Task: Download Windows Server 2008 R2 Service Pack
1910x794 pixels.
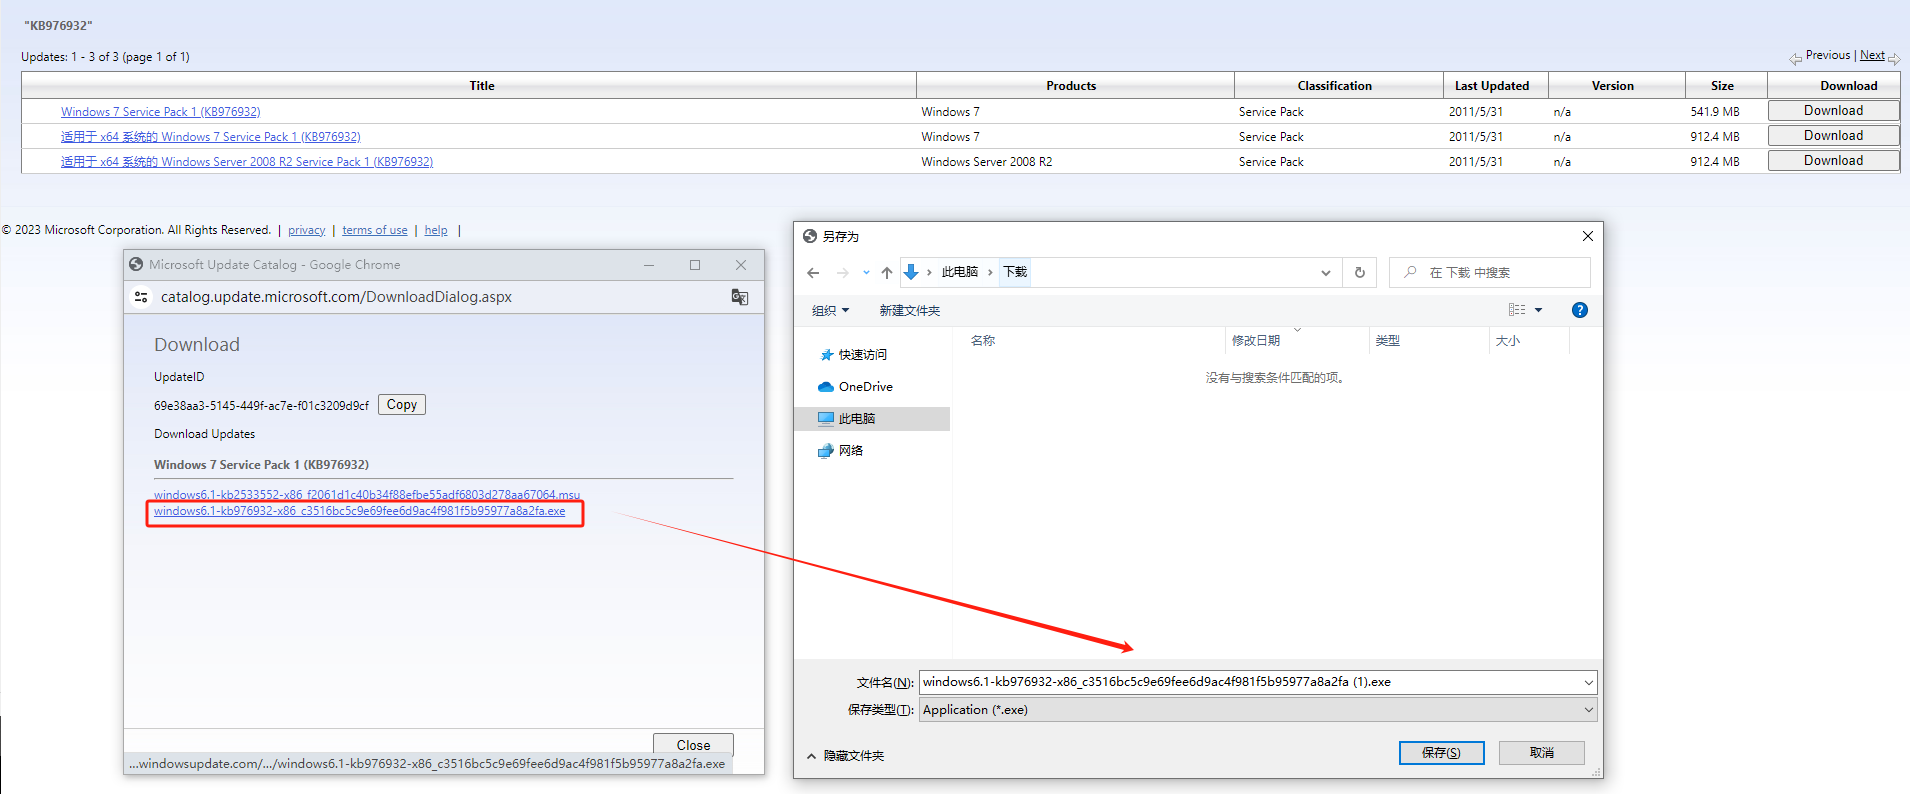Action: [1832, 161]
